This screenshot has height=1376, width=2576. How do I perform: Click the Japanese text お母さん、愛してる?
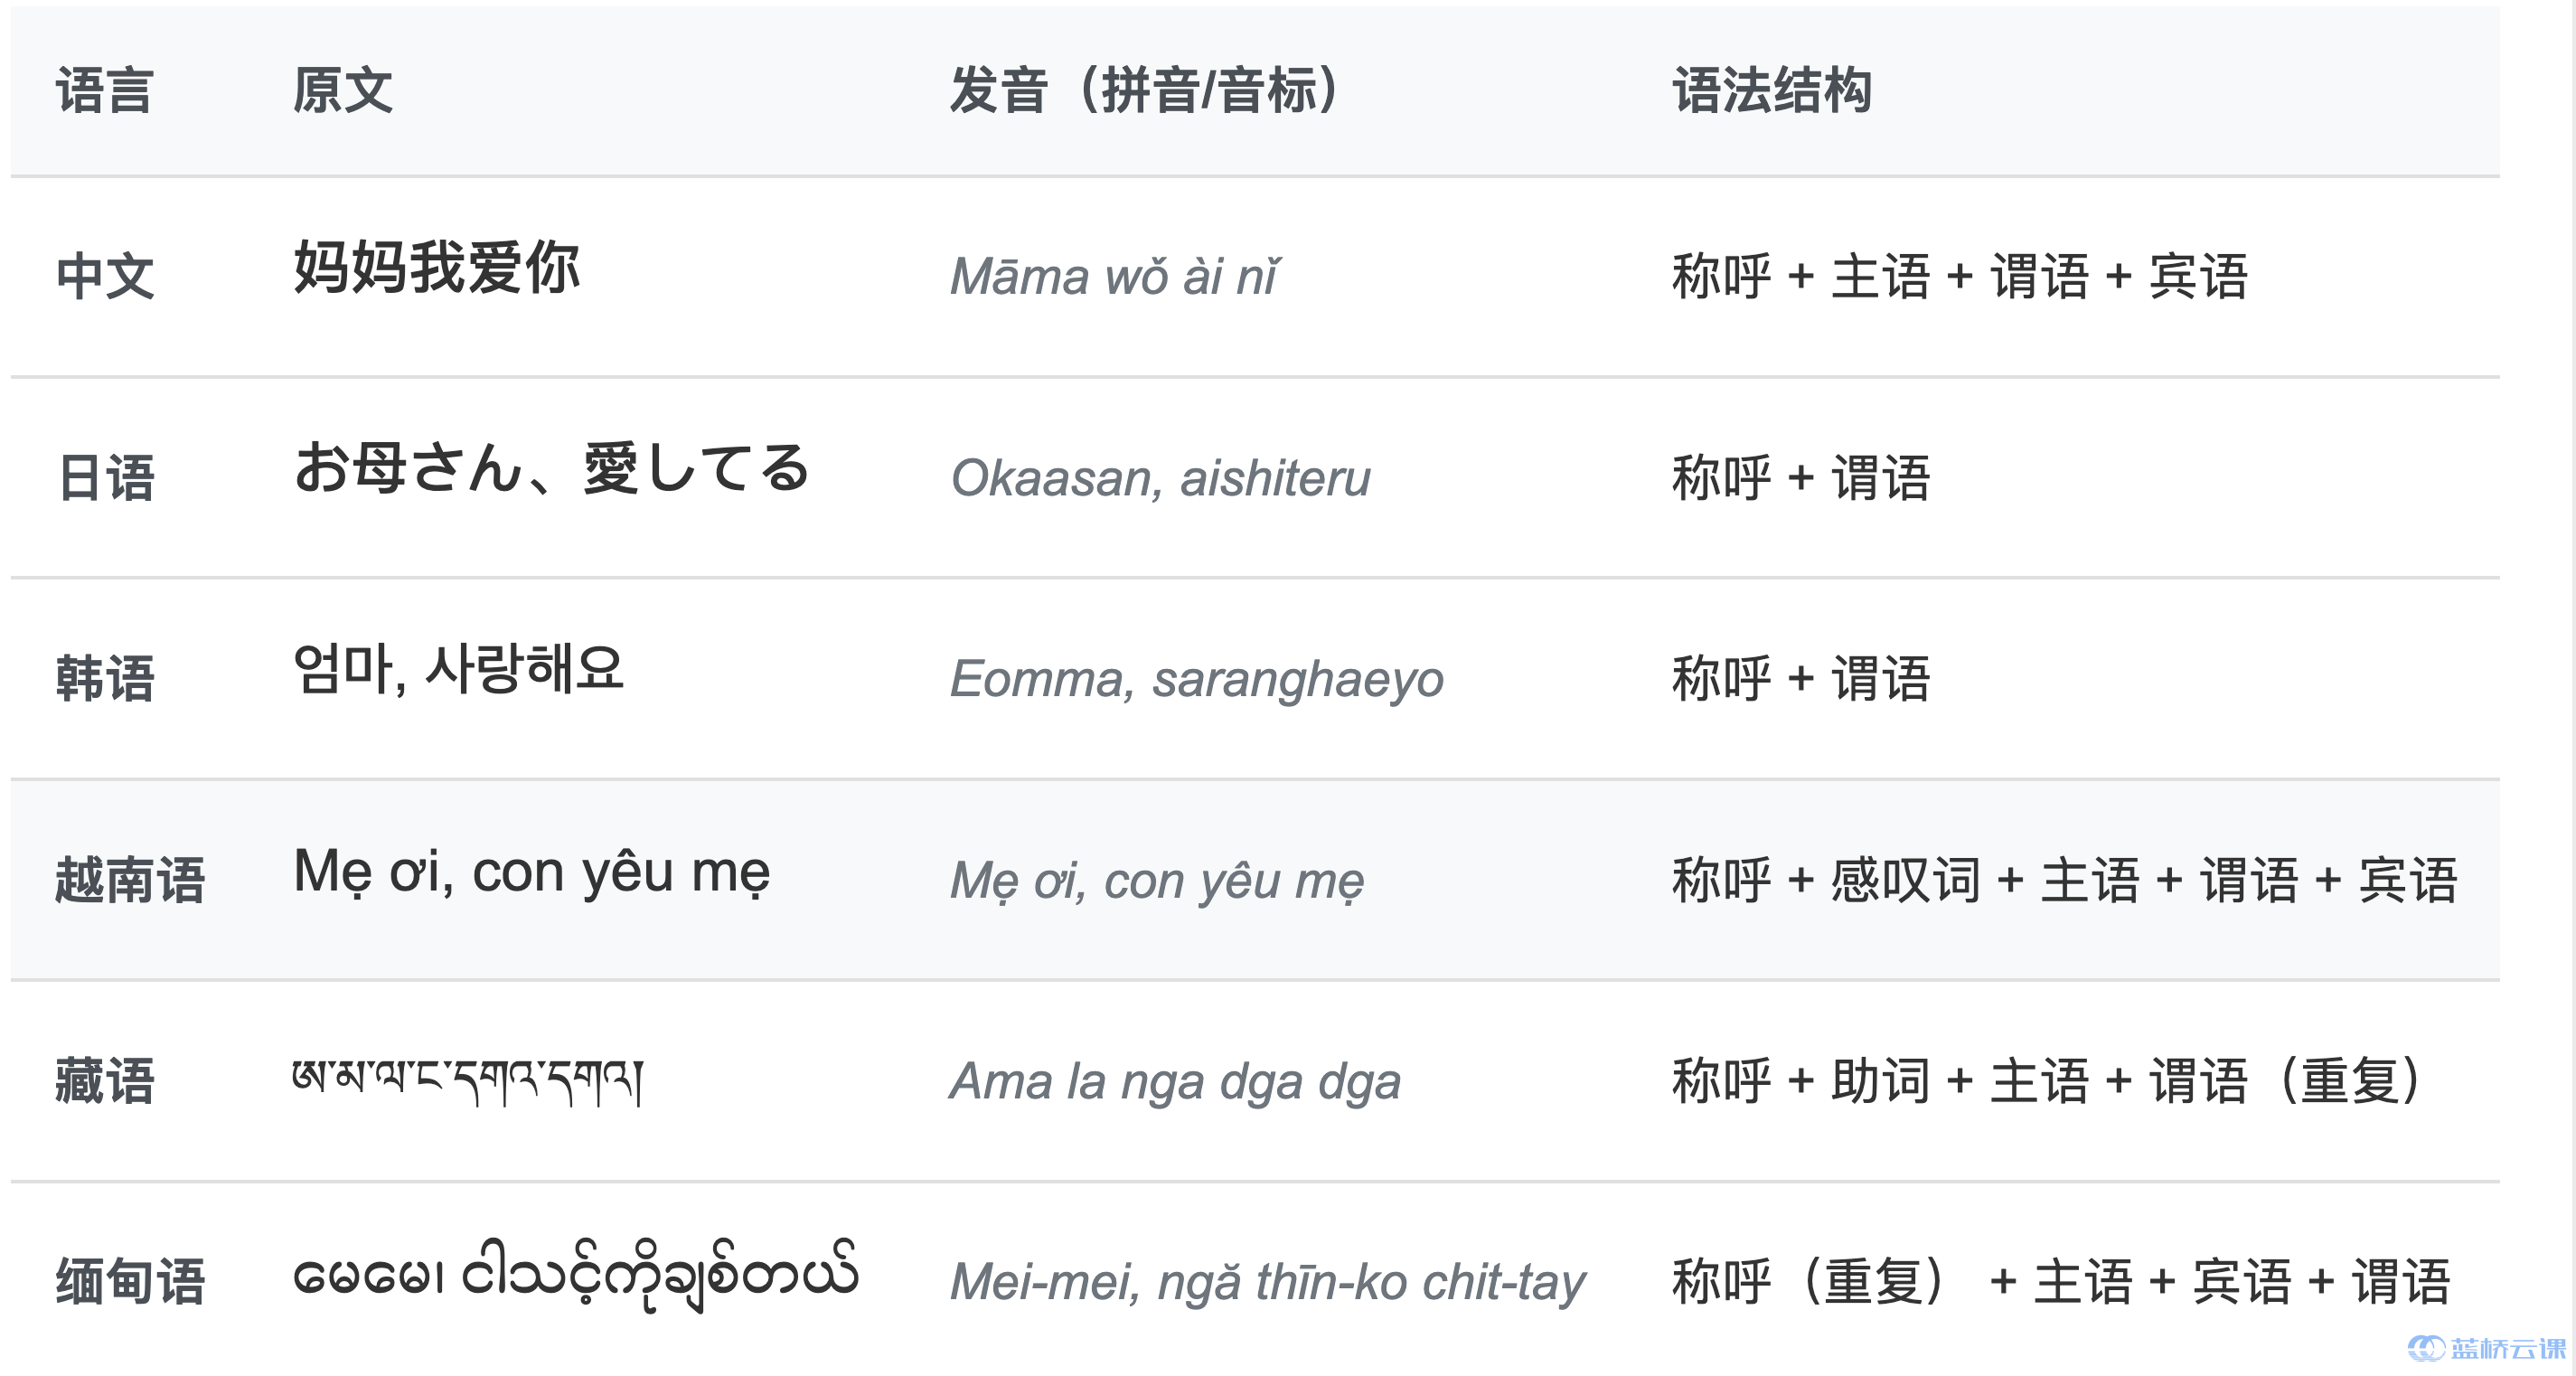551,469
